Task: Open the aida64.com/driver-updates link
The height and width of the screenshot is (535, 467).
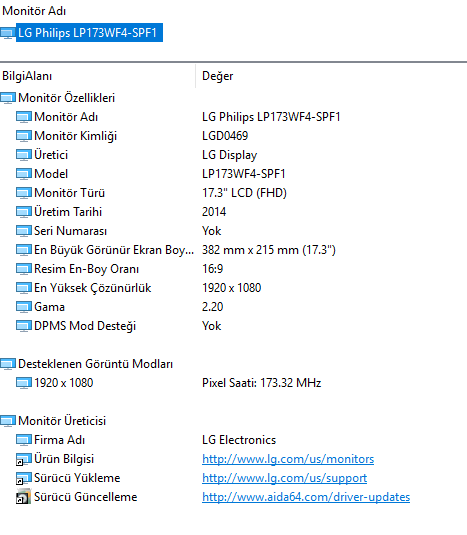Action: (x=306, y=497)
